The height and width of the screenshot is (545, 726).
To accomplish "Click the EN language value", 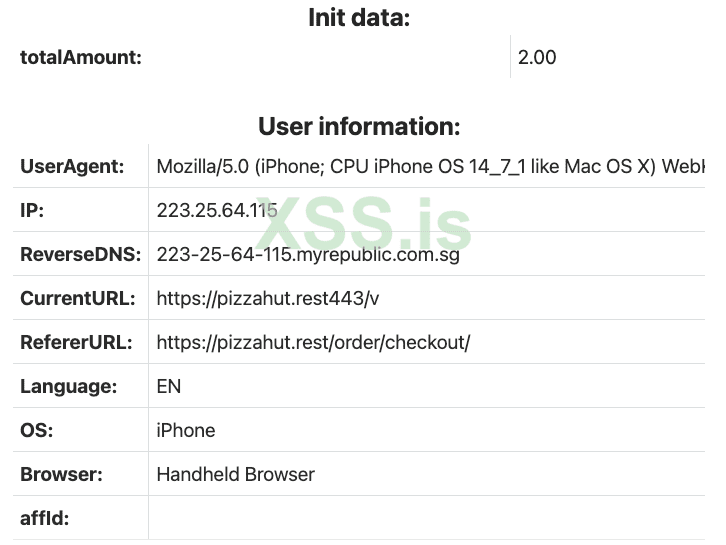I will pos(169,386).
